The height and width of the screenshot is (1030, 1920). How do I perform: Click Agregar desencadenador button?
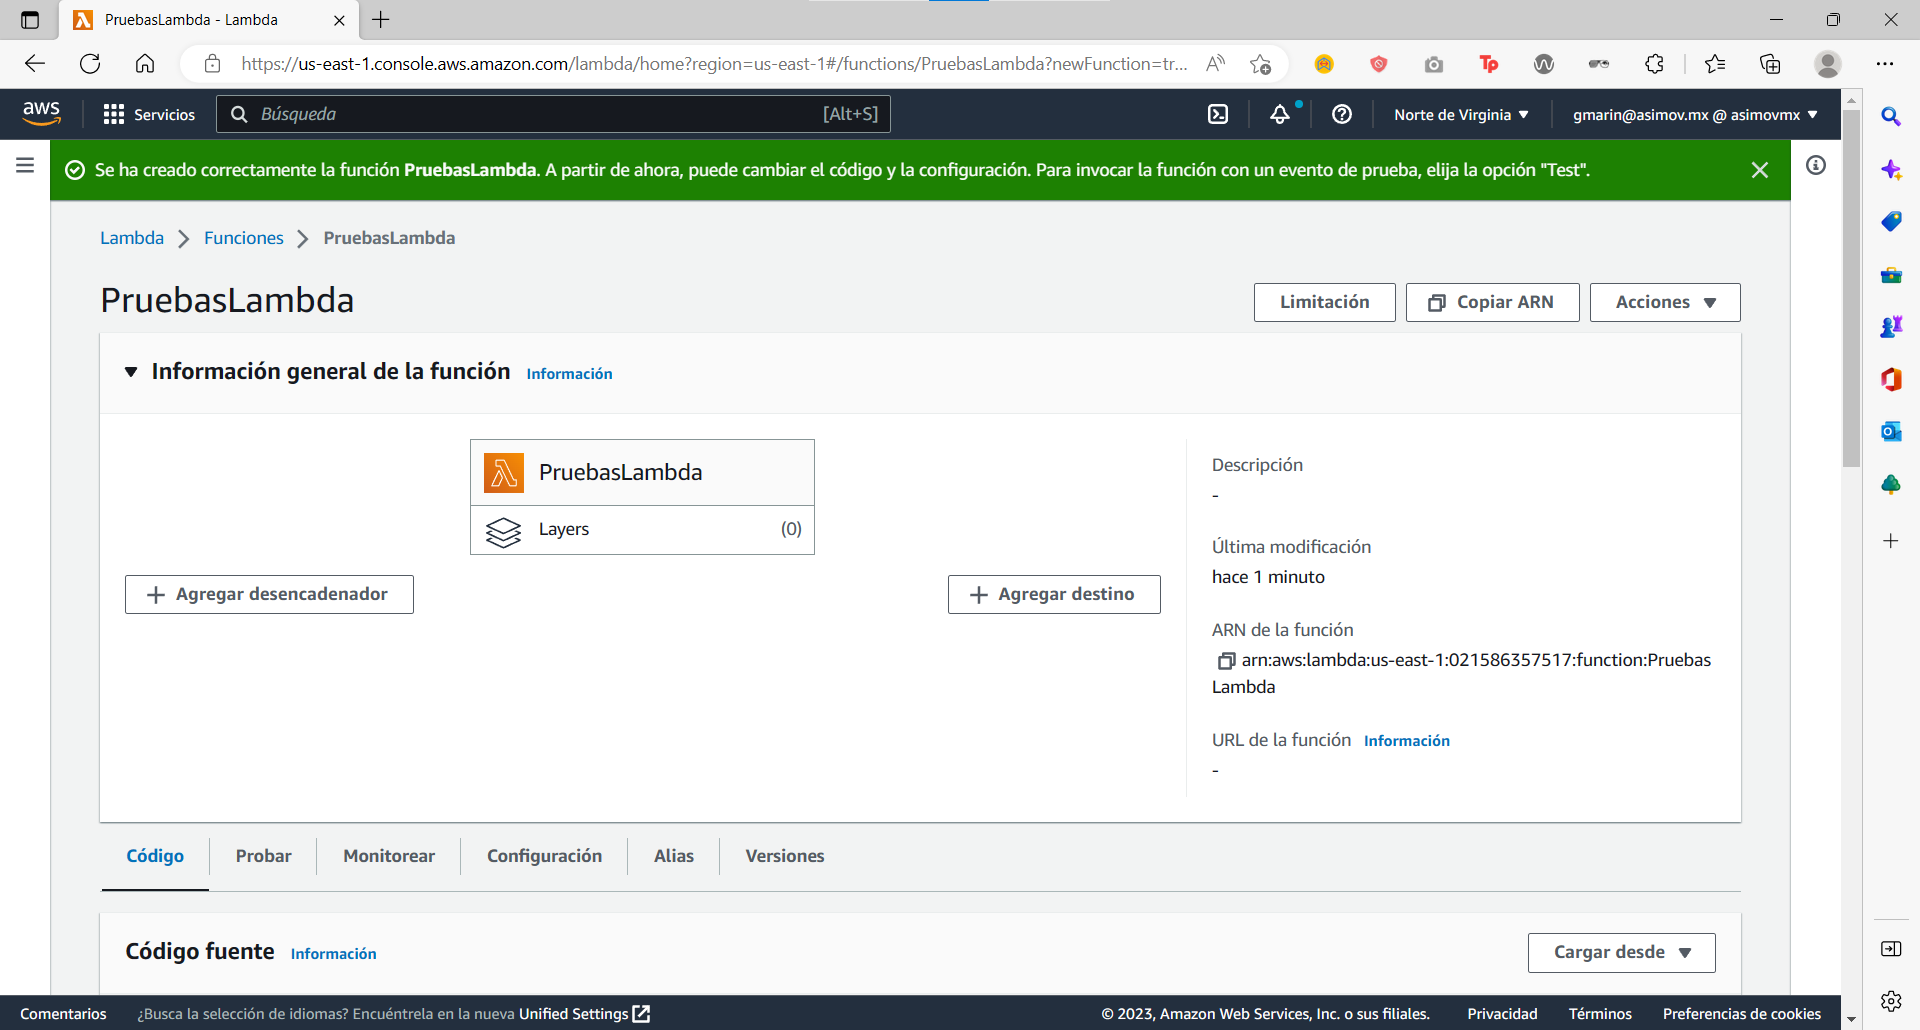click(x=269, y=594)
